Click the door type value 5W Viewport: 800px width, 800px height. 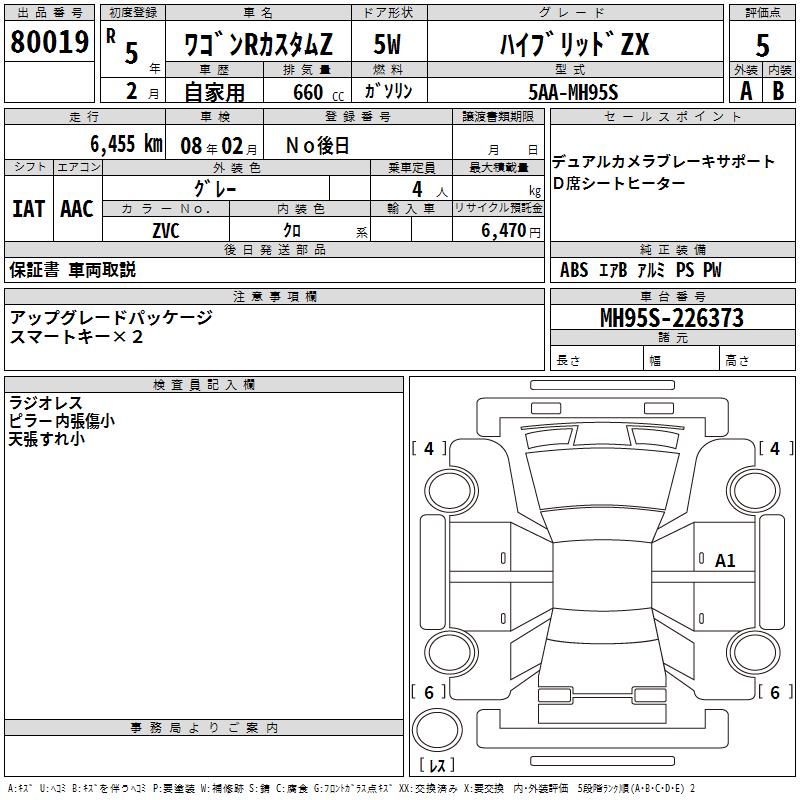pyautogui.click(x=388, y=44)
